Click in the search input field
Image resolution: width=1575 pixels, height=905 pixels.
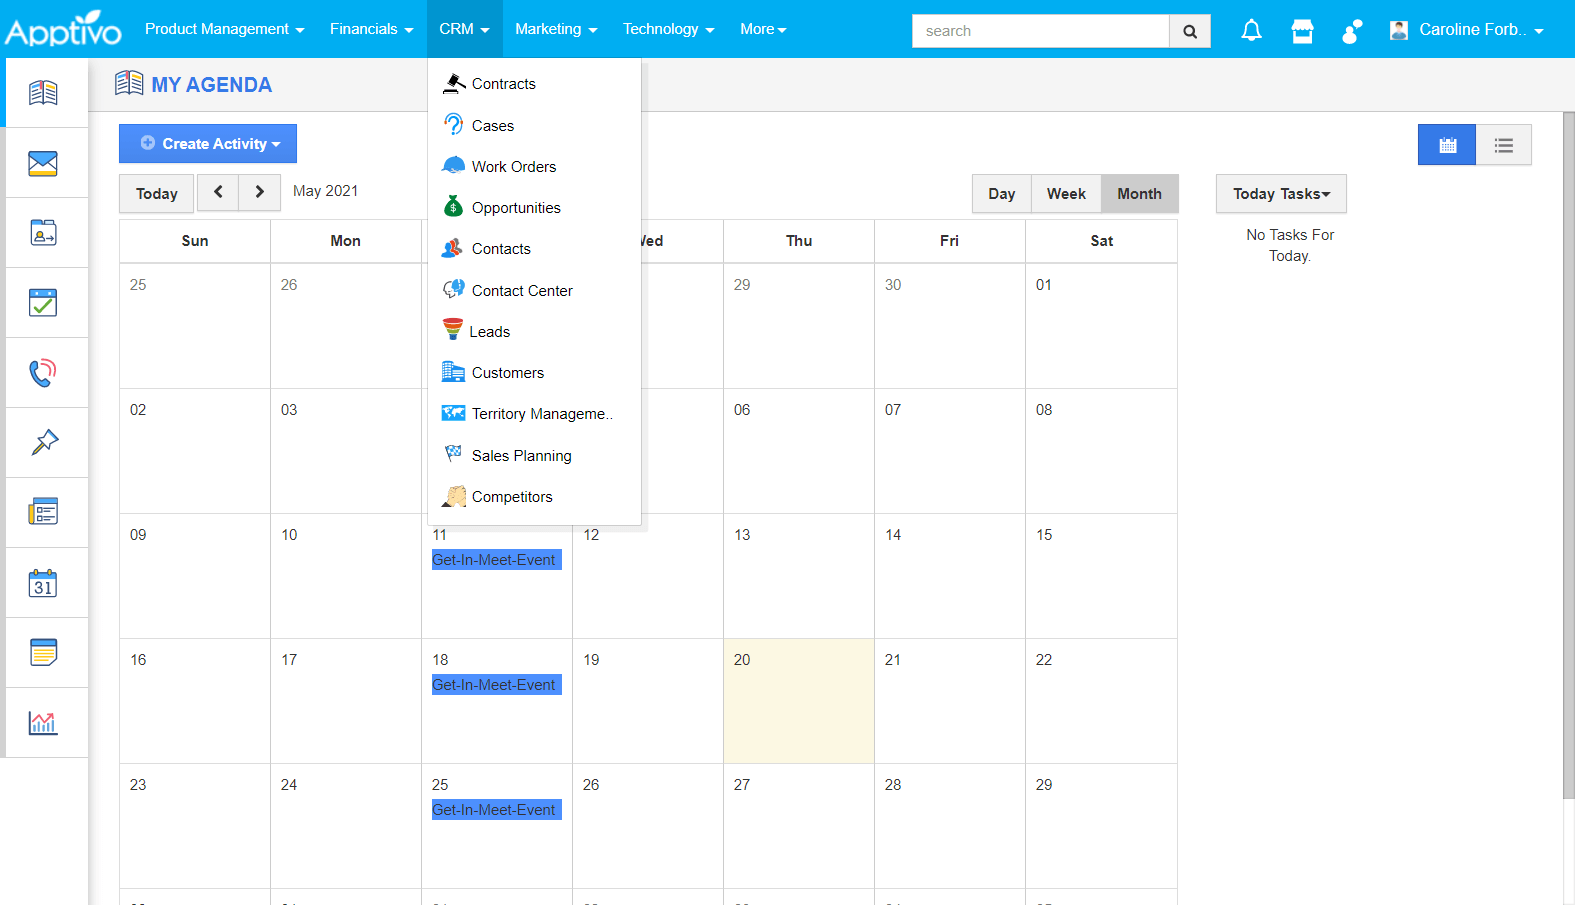coord(1040,31)
